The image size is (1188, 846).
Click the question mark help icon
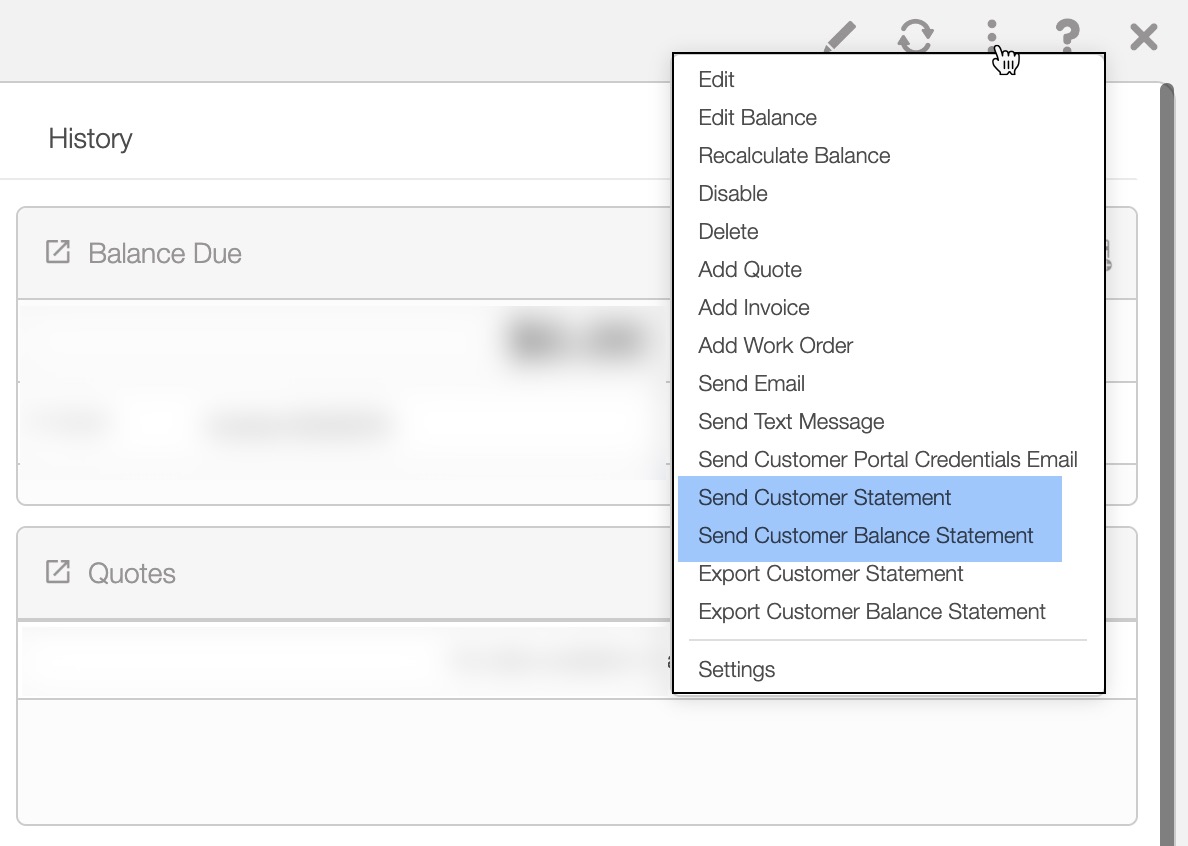[1067, 37]
